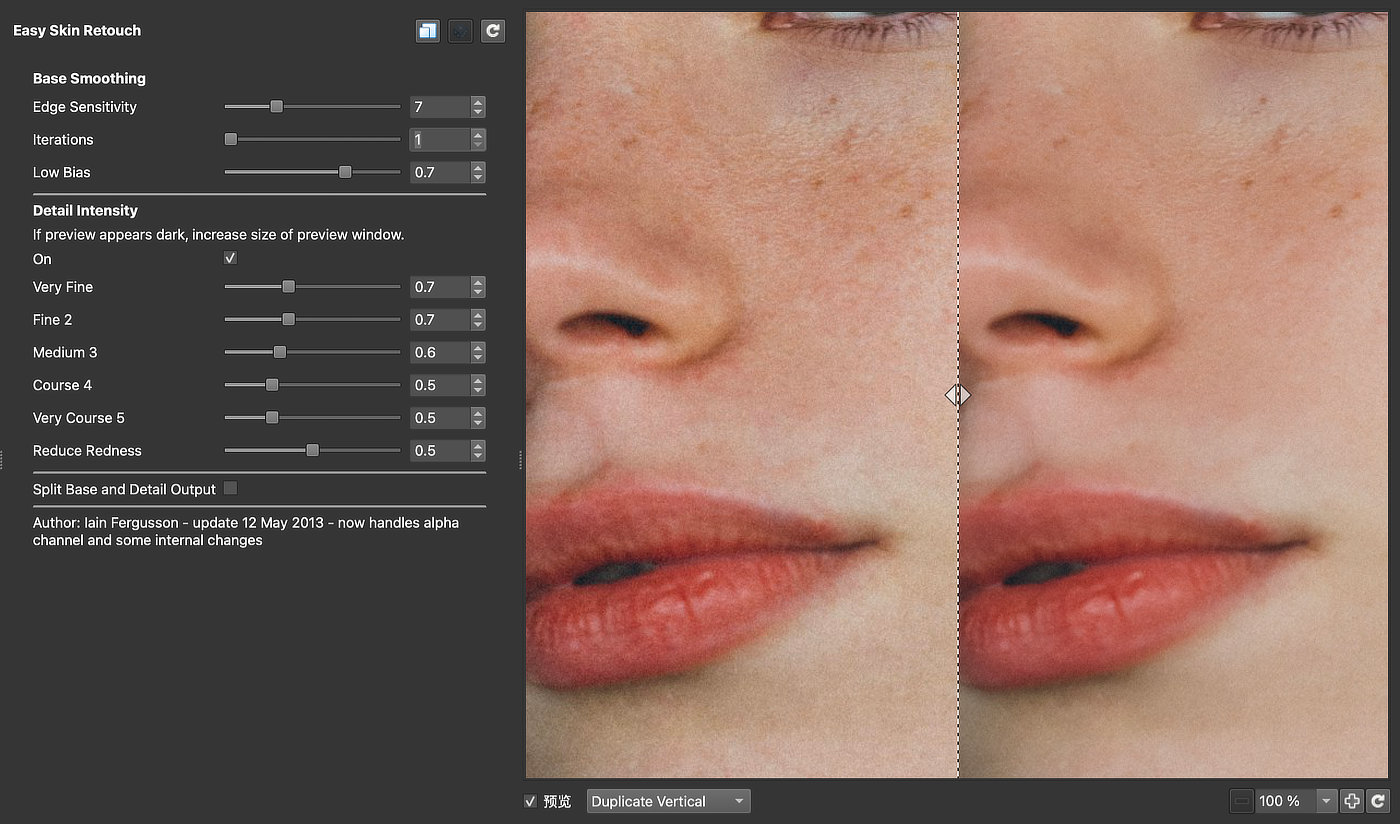Focus the Very Fine value field

440,287
